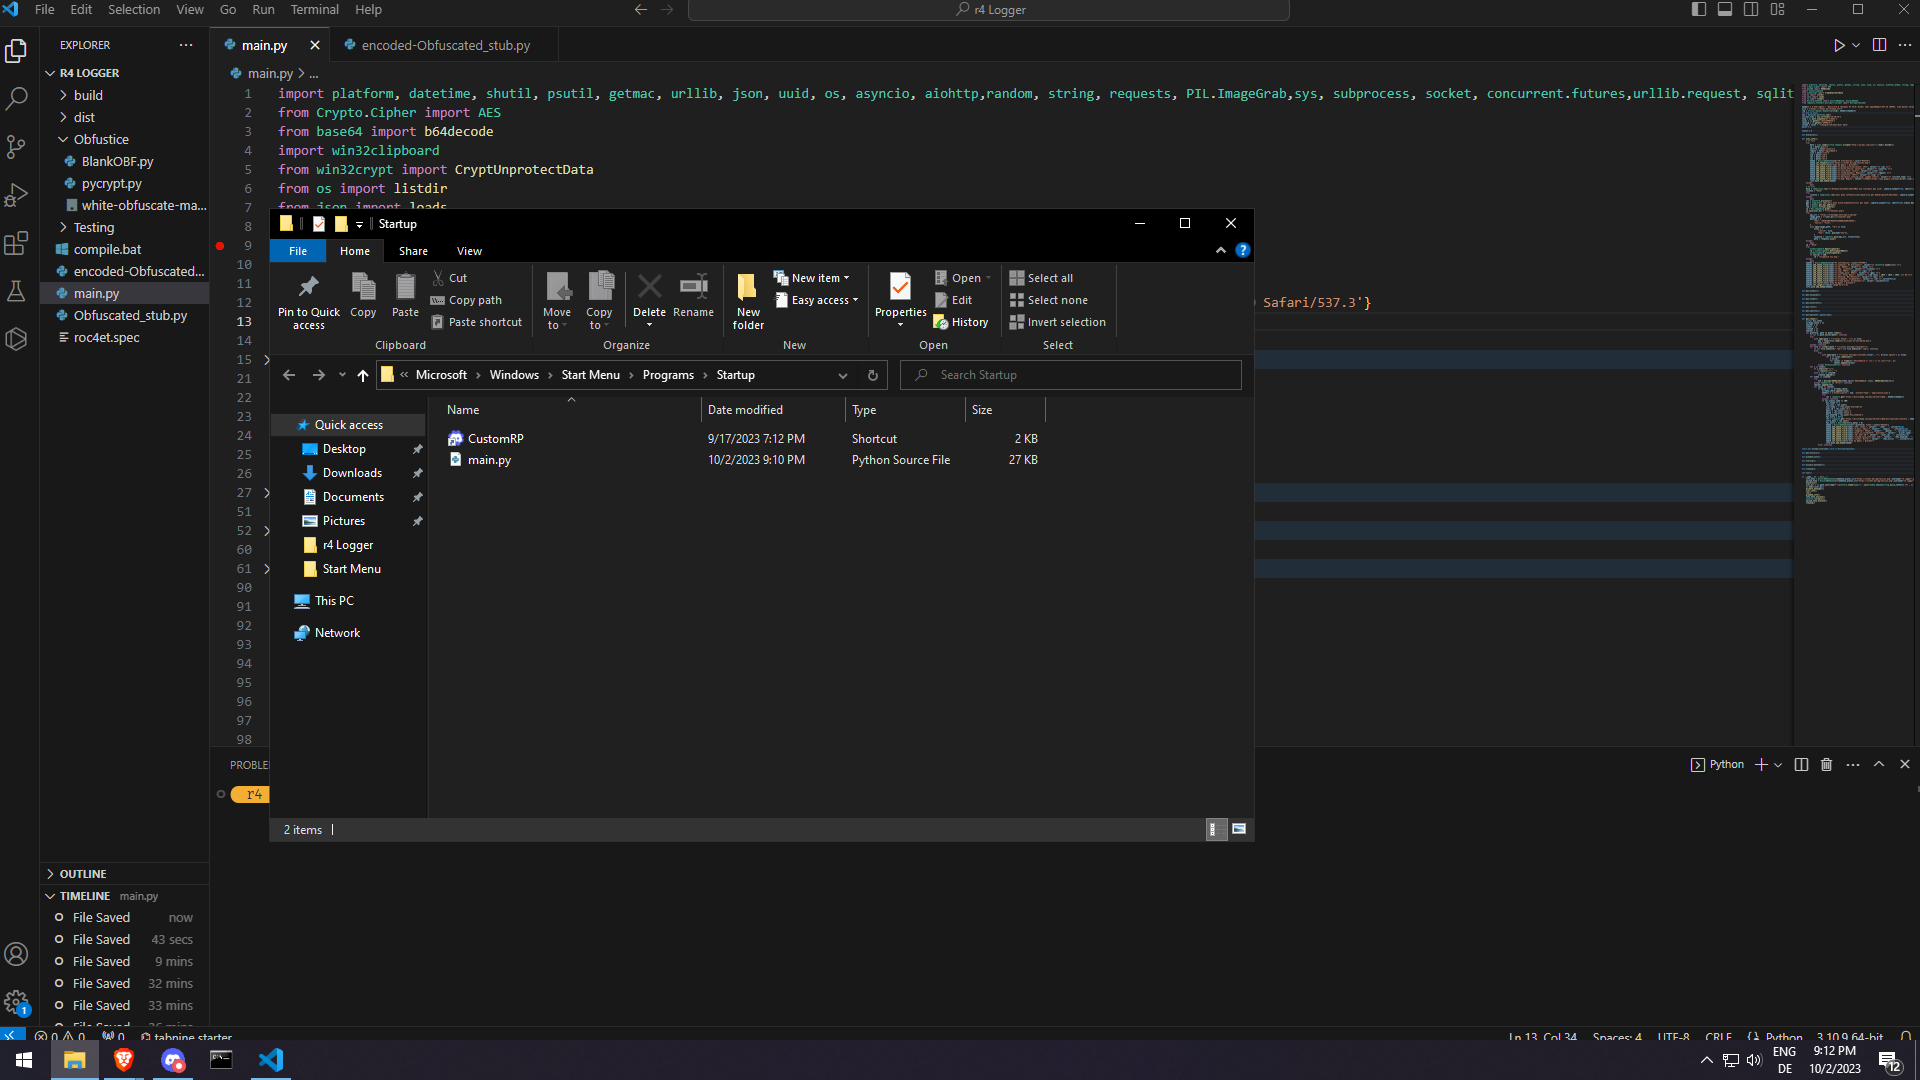Switch to the View ribbon tab in File Explorer
The image size is (1920, 1080).
coord(469,251)
